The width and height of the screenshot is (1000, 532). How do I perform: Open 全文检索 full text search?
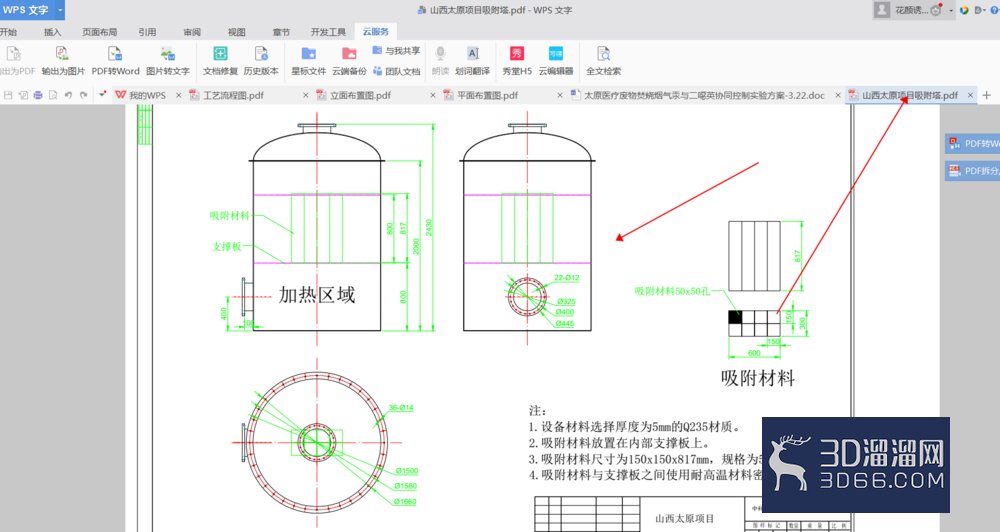click(603, 61)
